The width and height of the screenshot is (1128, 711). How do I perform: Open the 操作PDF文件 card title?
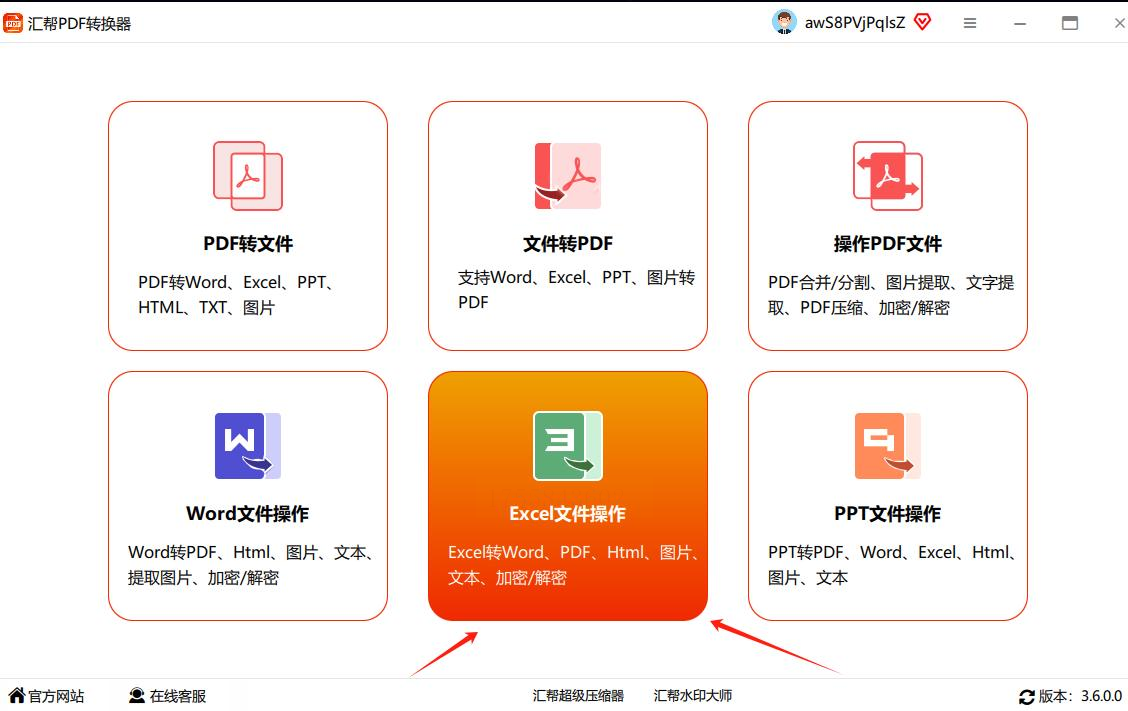887,244
